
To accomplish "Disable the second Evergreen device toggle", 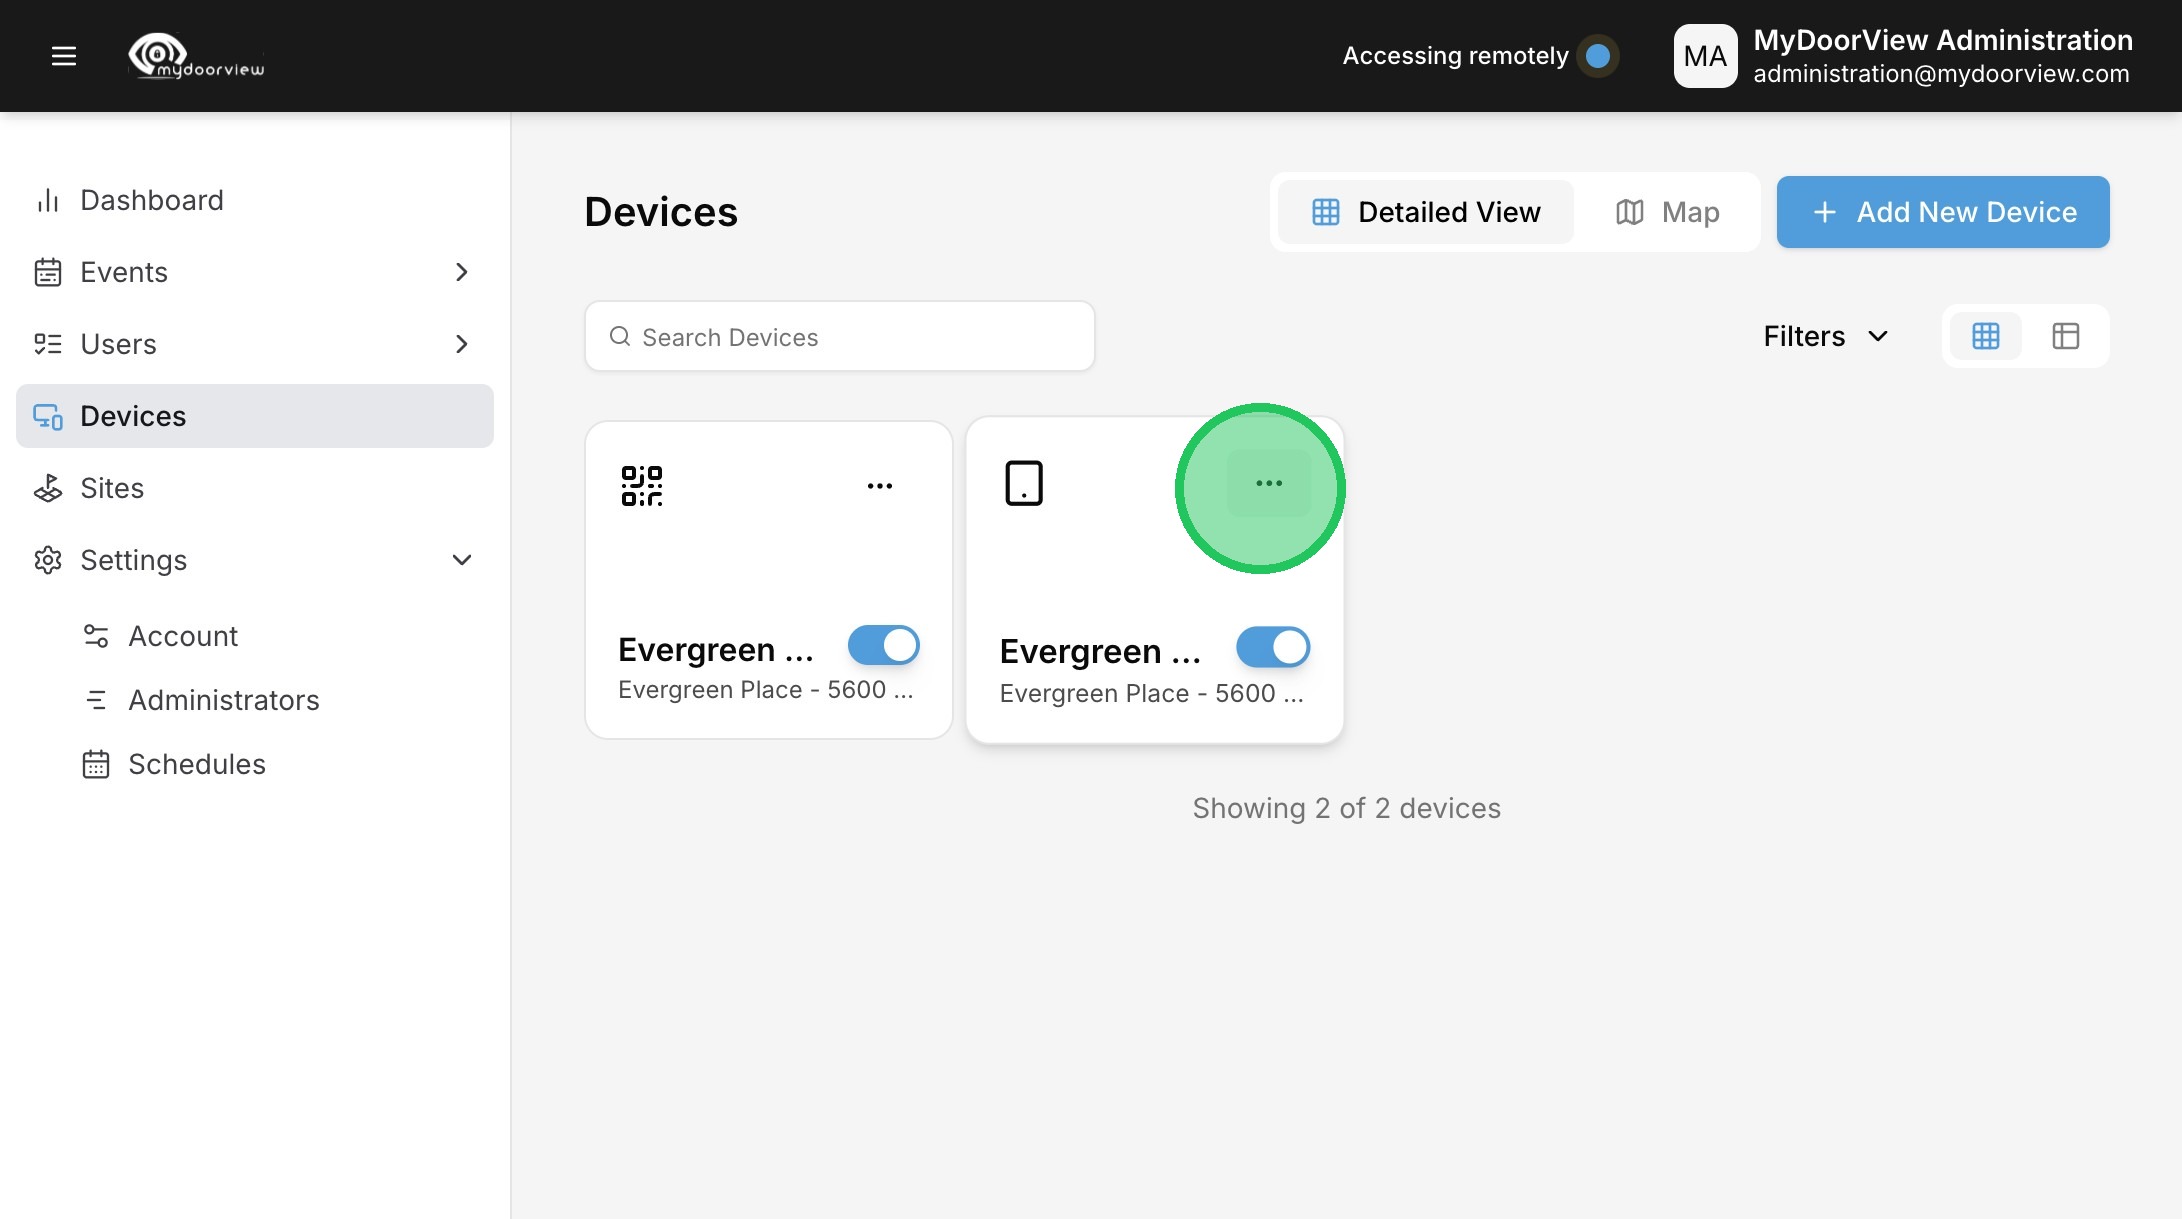I will 1272,648.
